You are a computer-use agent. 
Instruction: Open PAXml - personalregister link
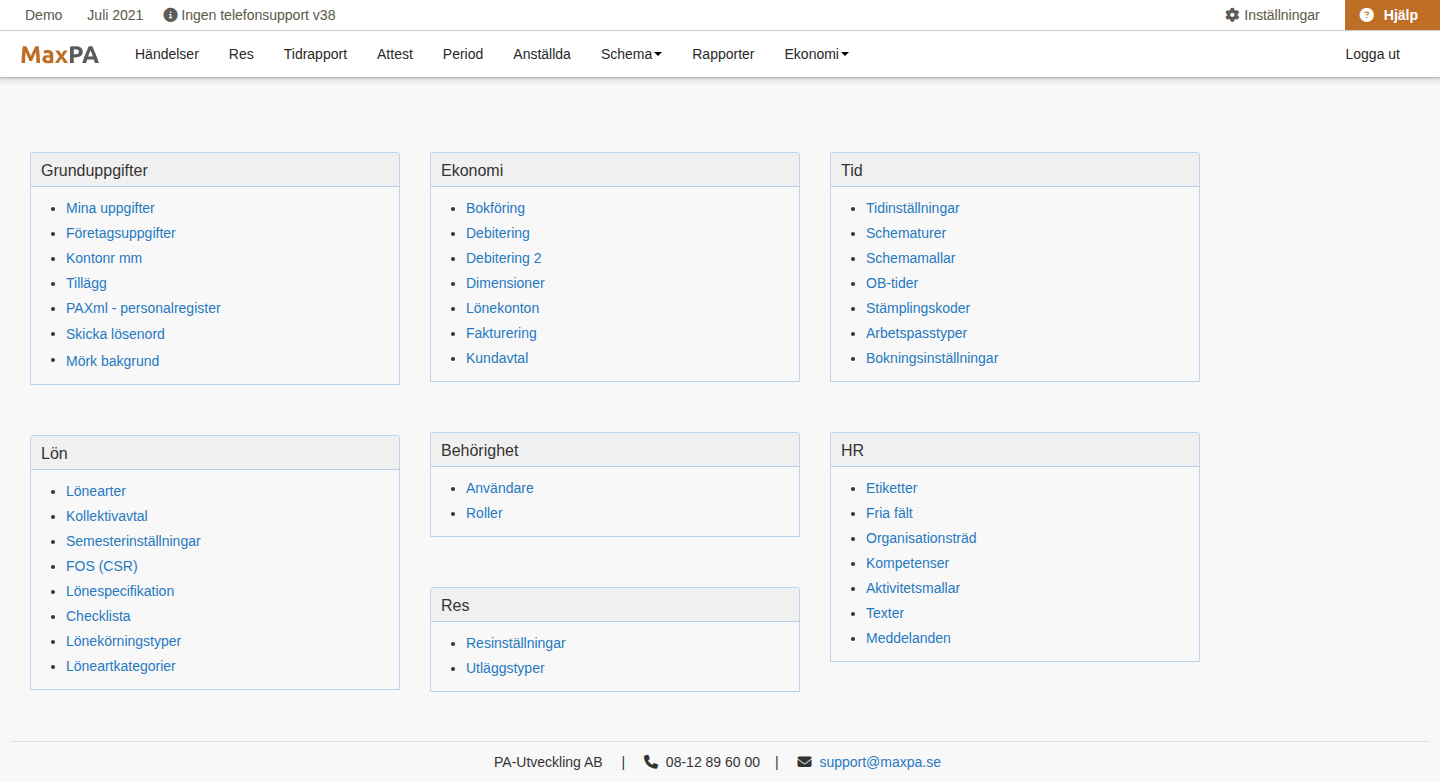click(143, 308)
